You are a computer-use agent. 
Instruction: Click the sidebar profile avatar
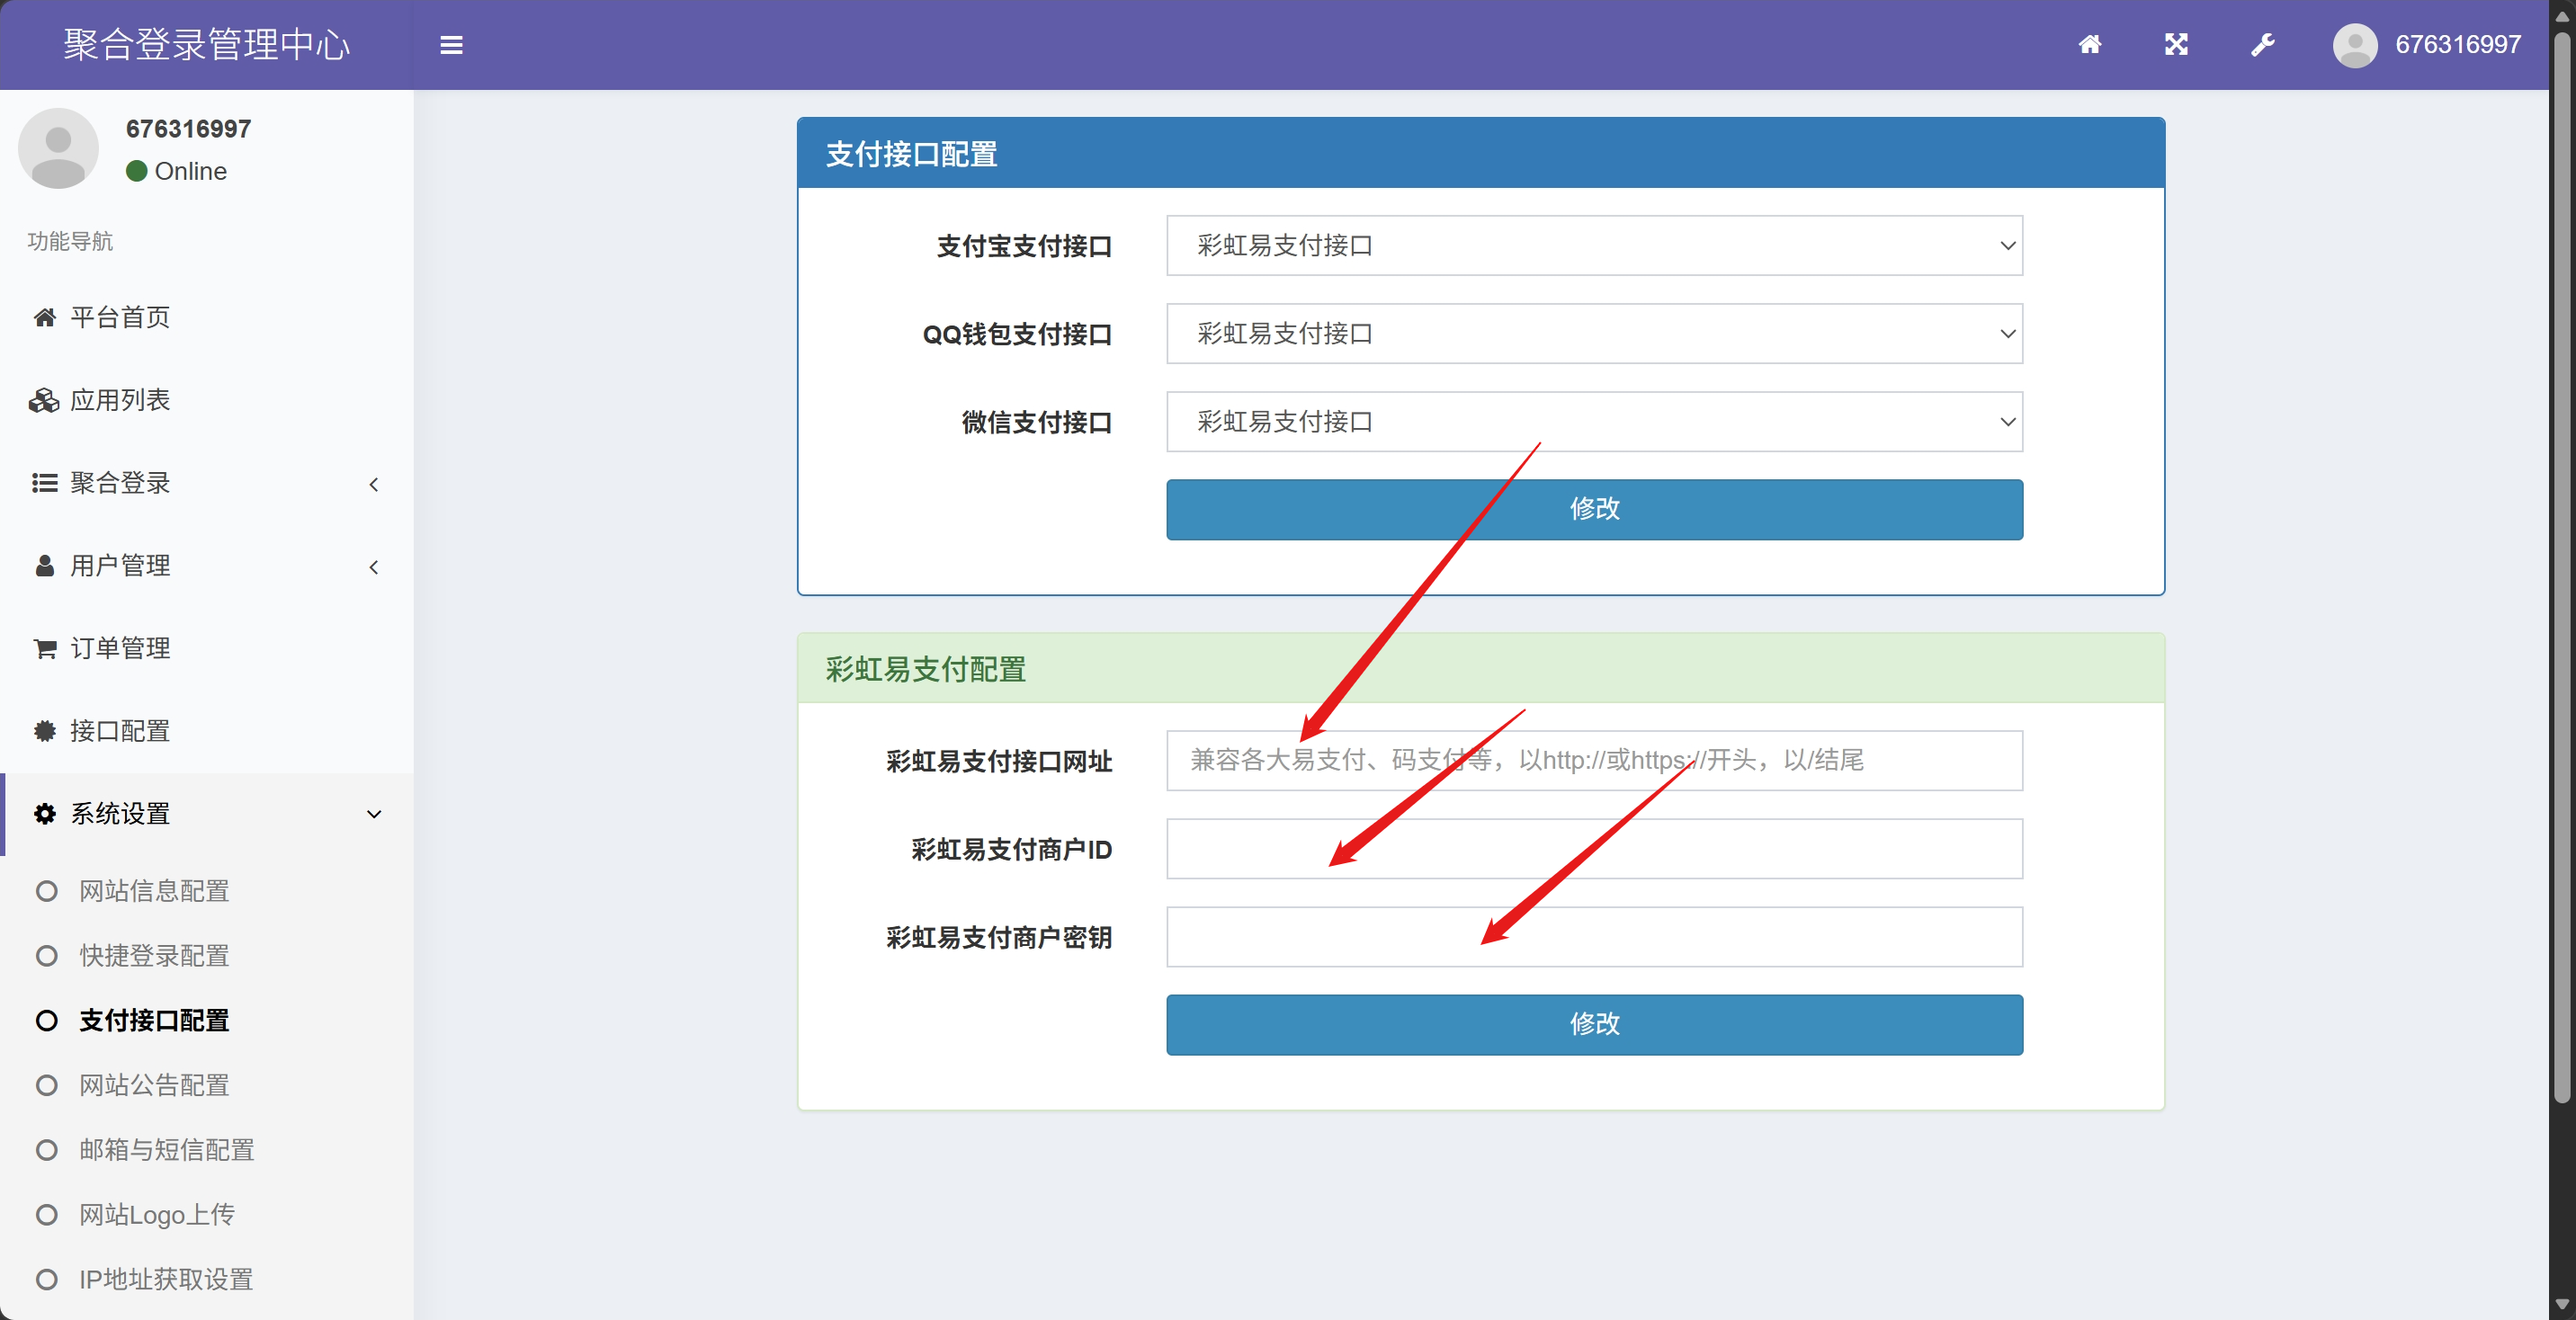click(x=58, y=148)
